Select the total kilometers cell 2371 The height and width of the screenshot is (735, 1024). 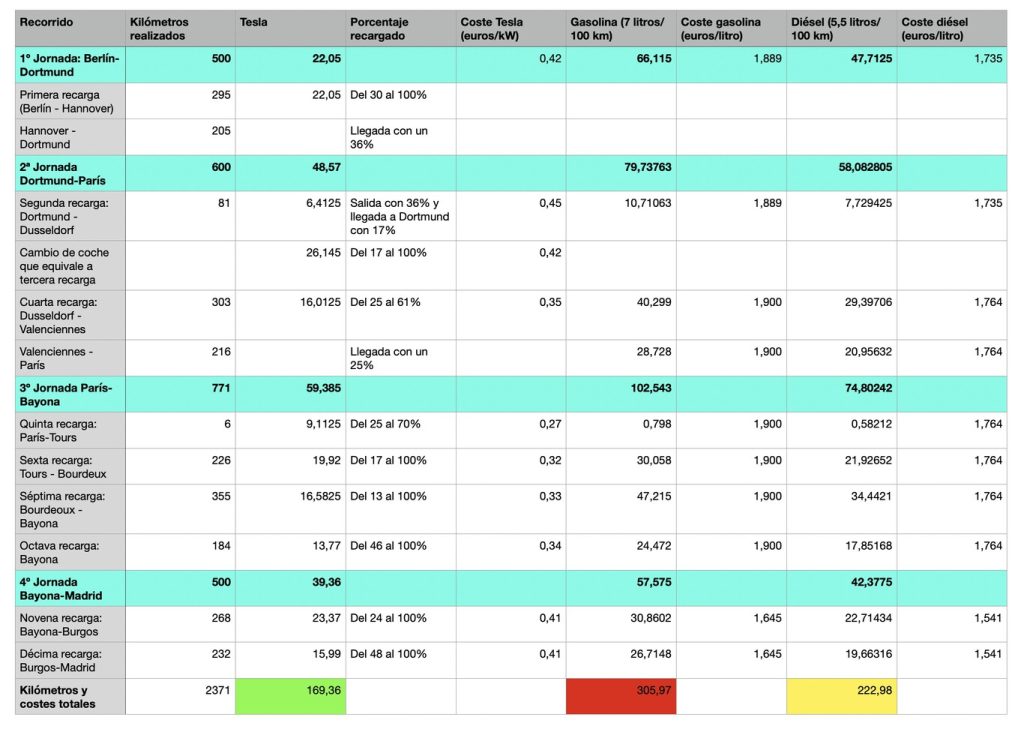click(180, 696)
